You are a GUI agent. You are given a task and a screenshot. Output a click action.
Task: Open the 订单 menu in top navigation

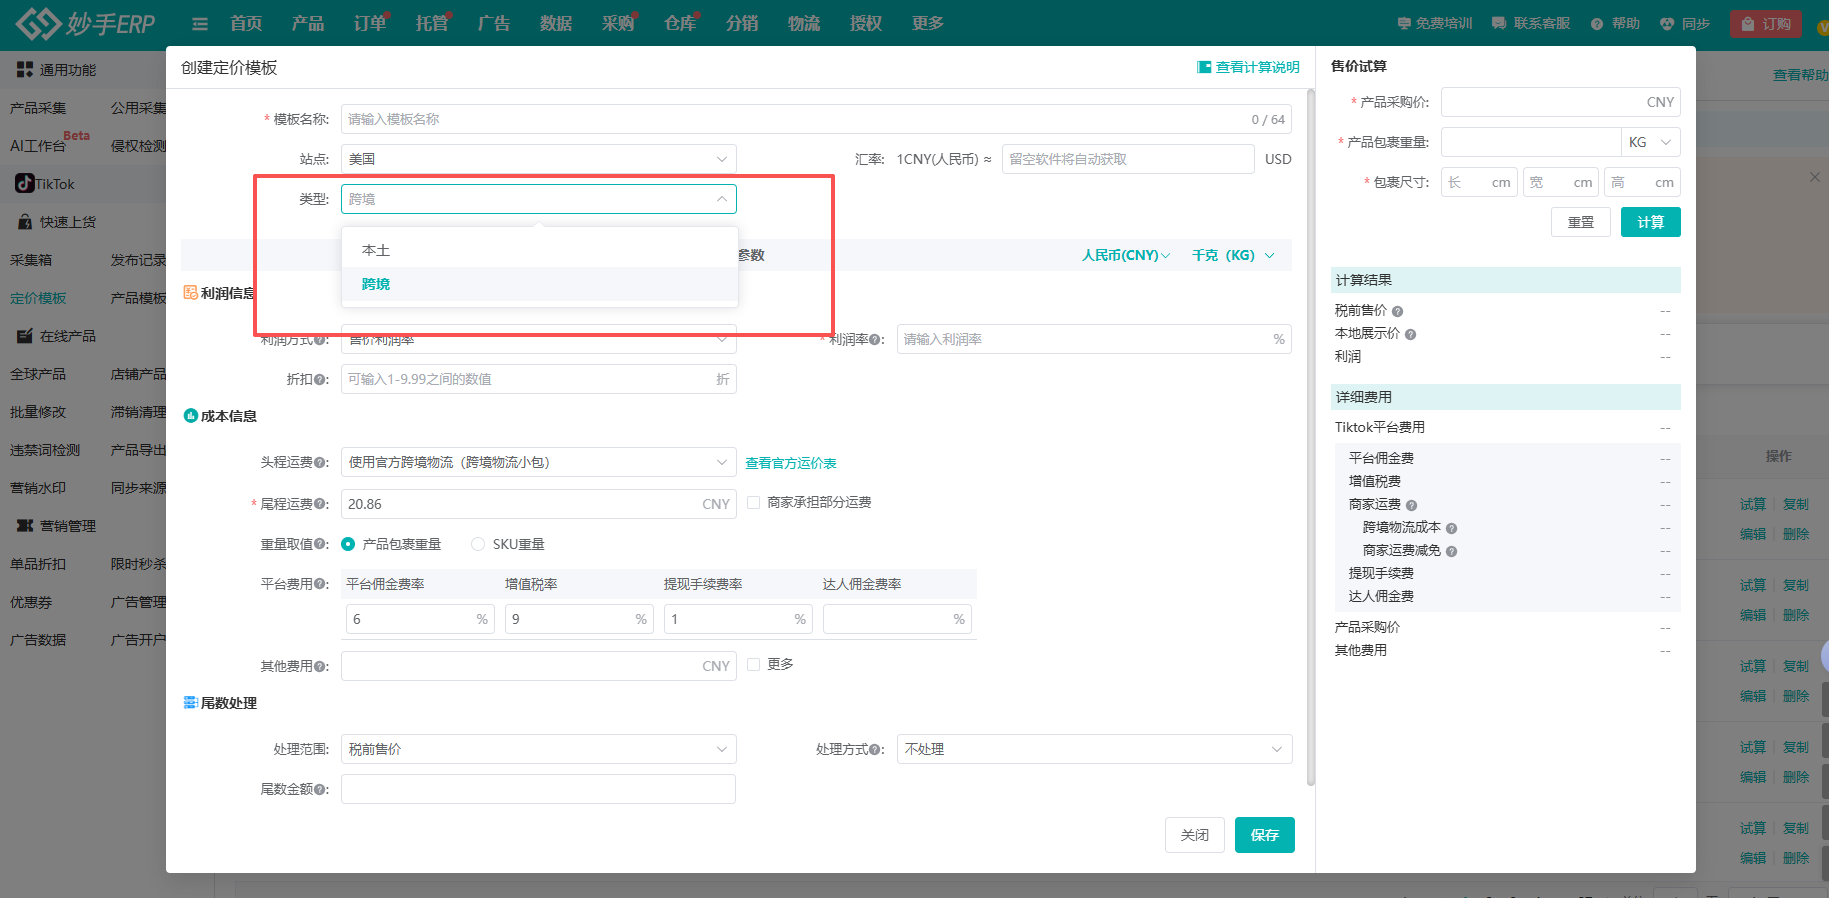tap(370, 23)
